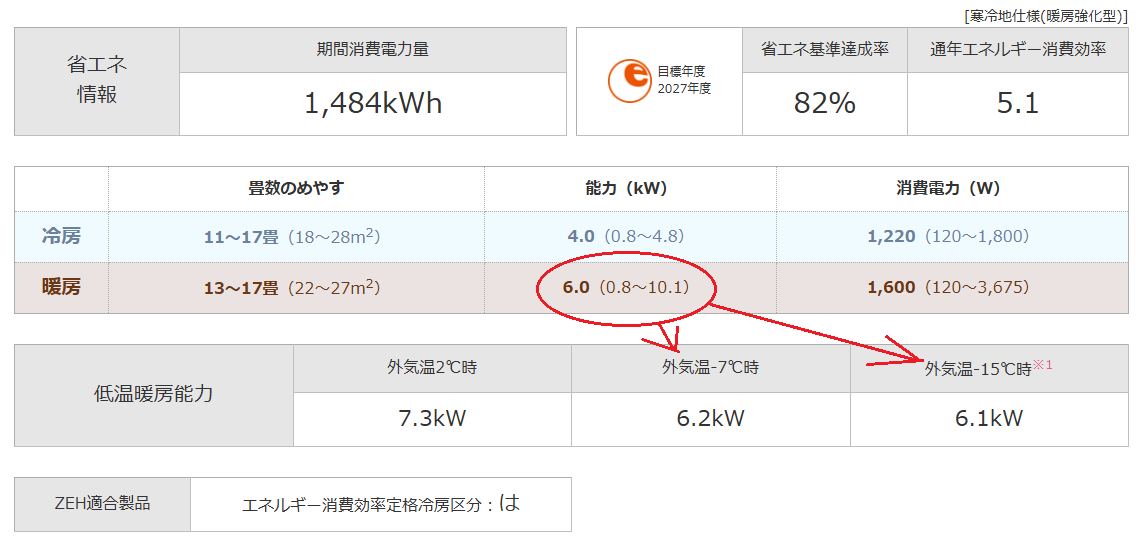
Task: Select the 暖房 row label
Action: [x=61, y=287]
